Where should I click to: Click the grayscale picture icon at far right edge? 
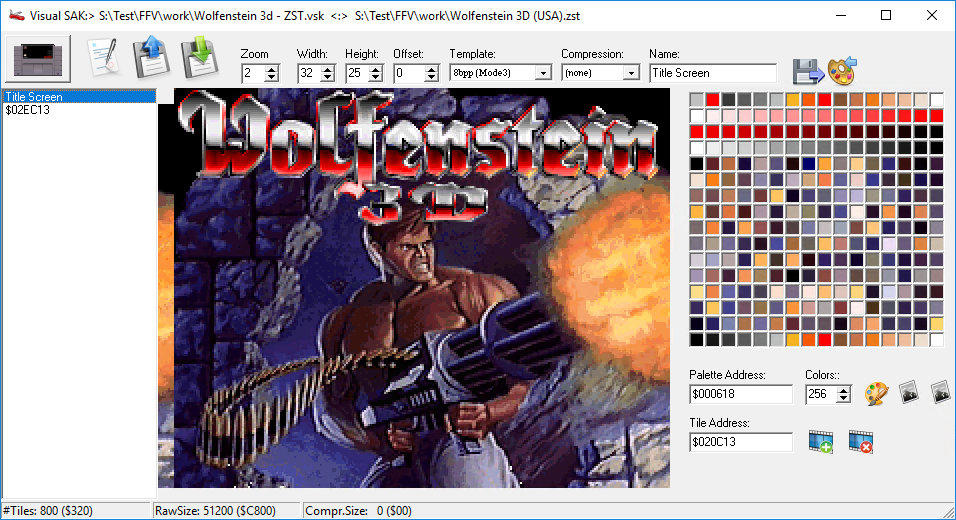[941, 392]
